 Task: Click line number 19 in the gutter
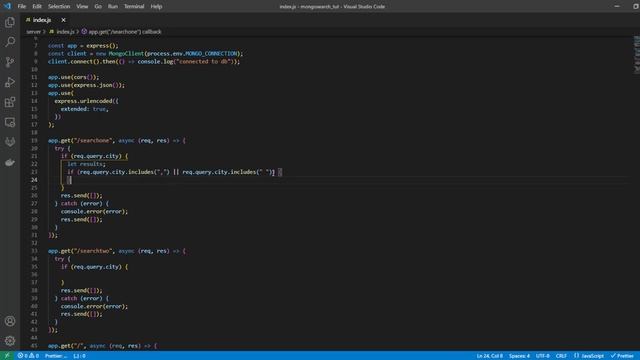pos(34,140)
